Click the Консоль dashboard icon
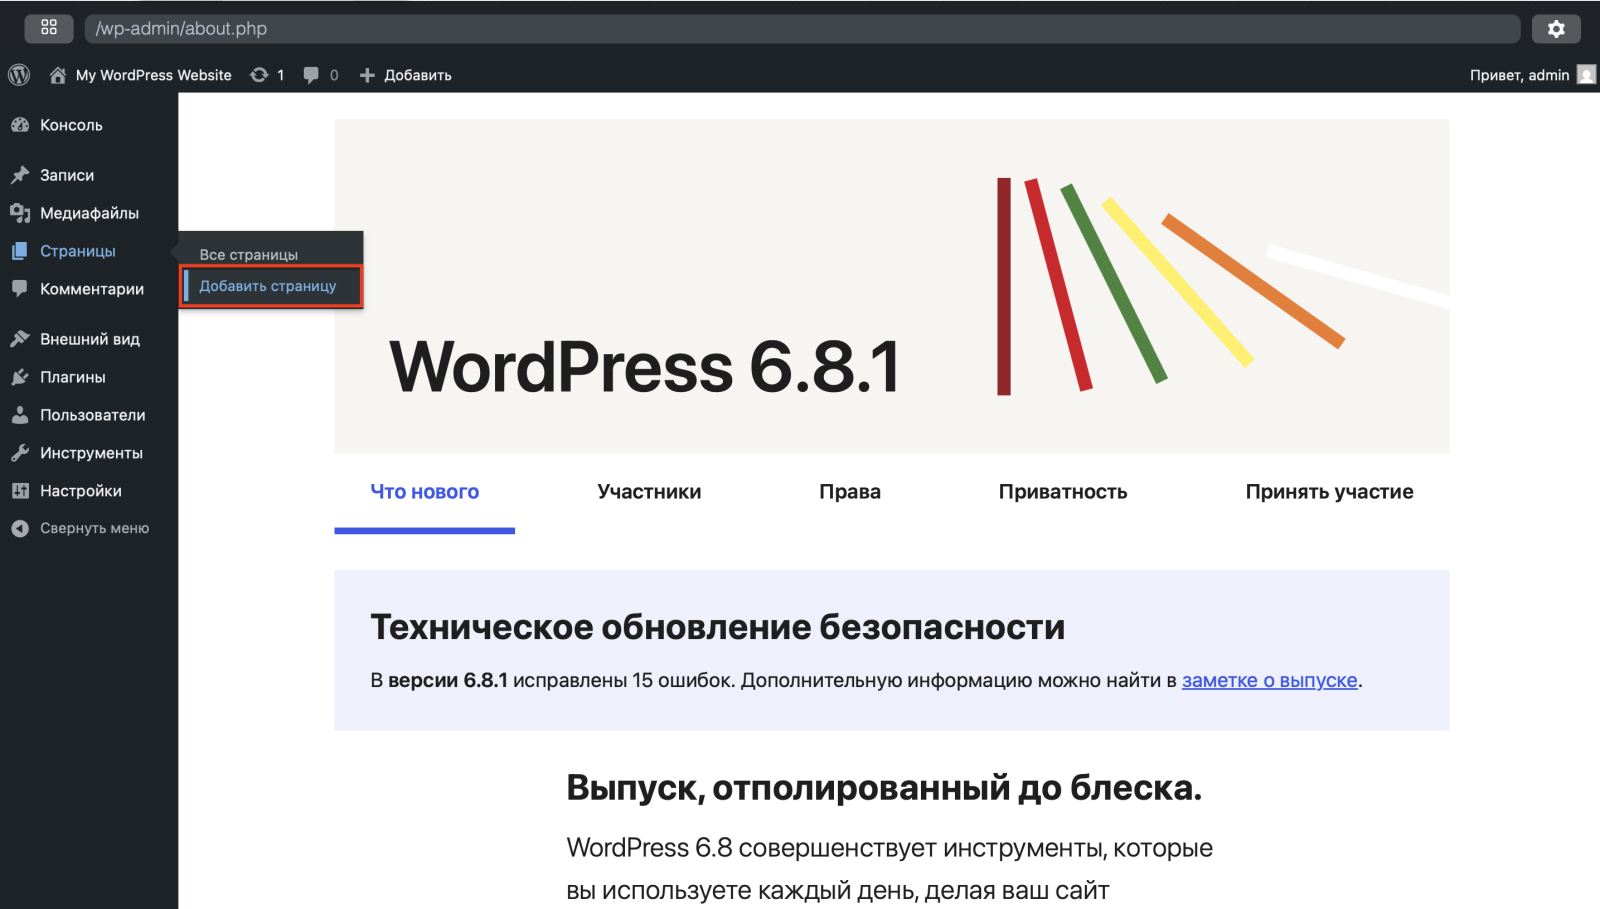This screenshot has width=1600, height=909. (20, 125)
